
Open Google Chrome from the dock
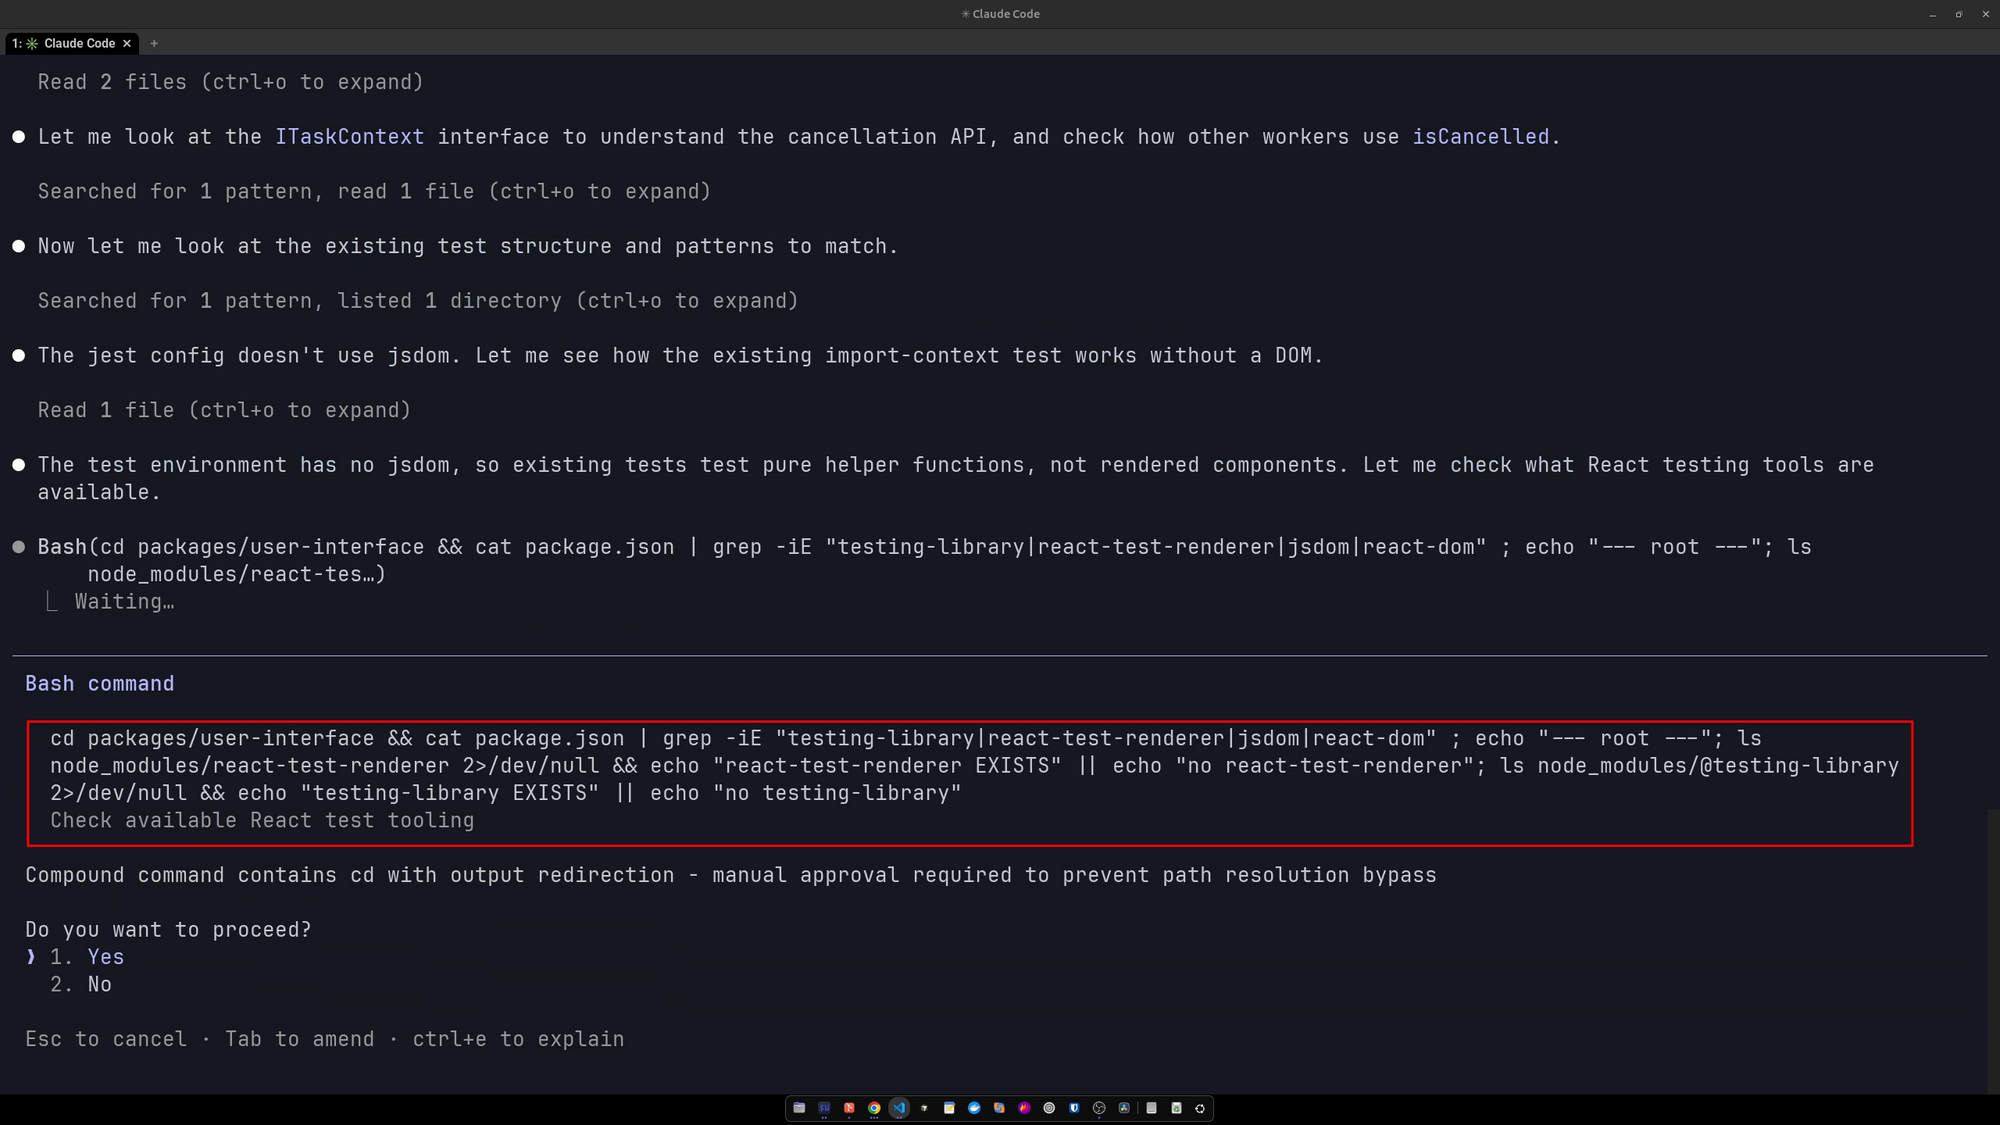(874, 1108)
